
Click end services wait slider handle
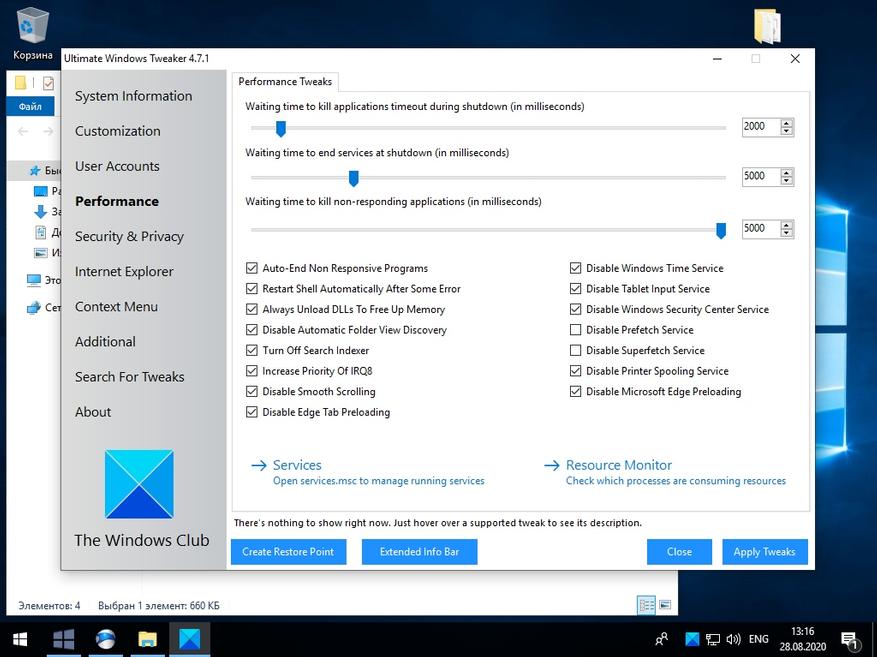coord(353,178)
